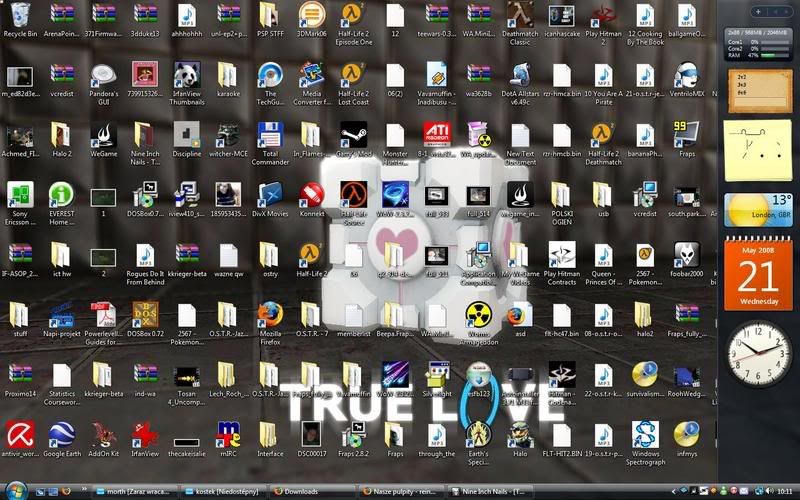
Task: Open Half-Life 2 Episode One shortcut
Action: [354, 15]
